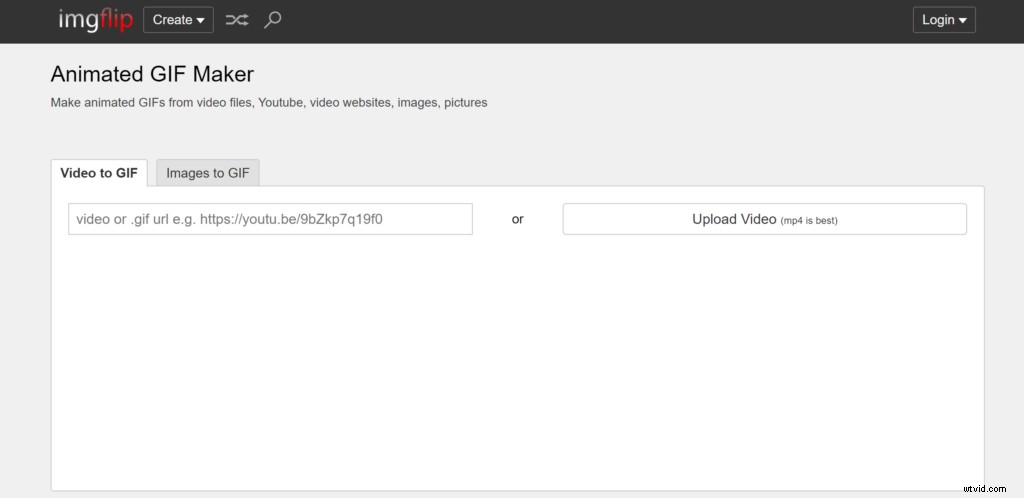Open search with the magnifying glass icon
This screenshot has width=1024, height=498.
pos(272,20)
